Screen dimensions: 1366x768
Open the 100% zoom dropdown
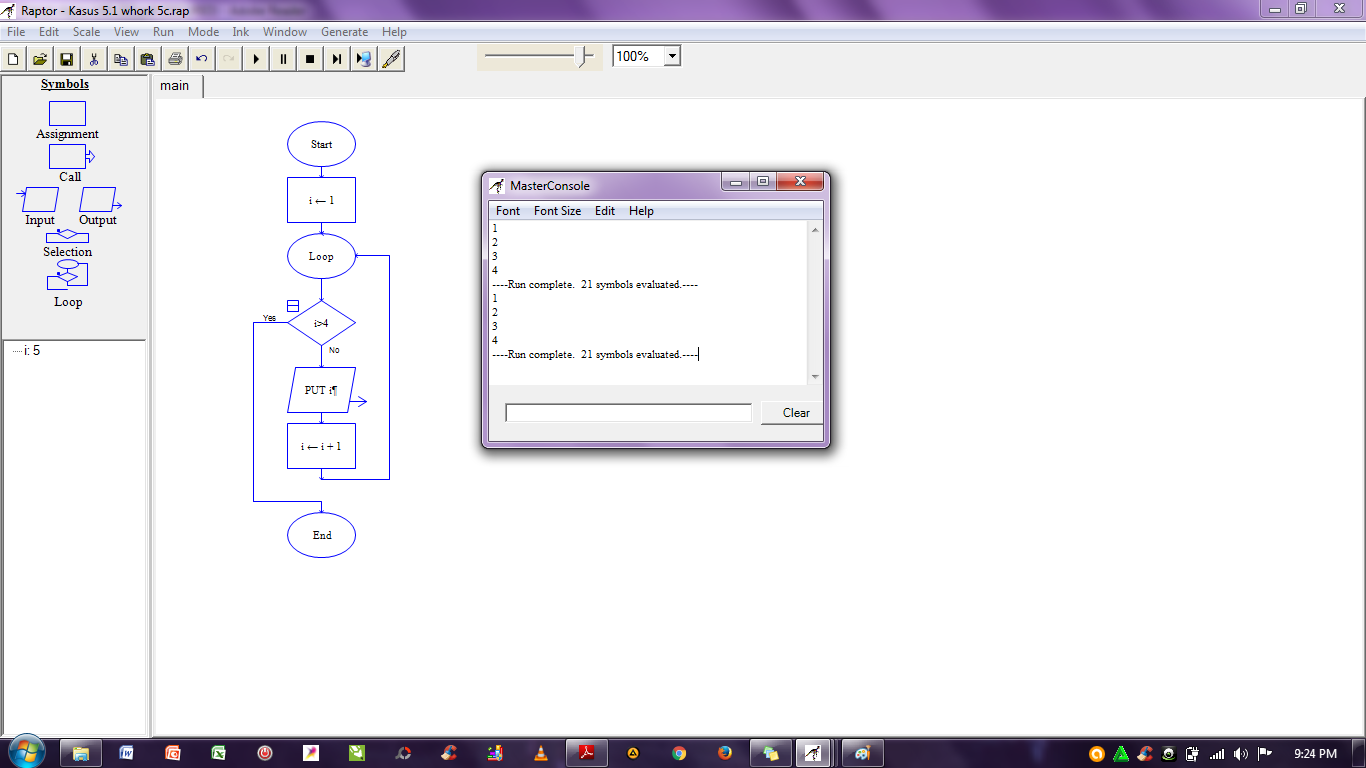(x=672, y=56)
